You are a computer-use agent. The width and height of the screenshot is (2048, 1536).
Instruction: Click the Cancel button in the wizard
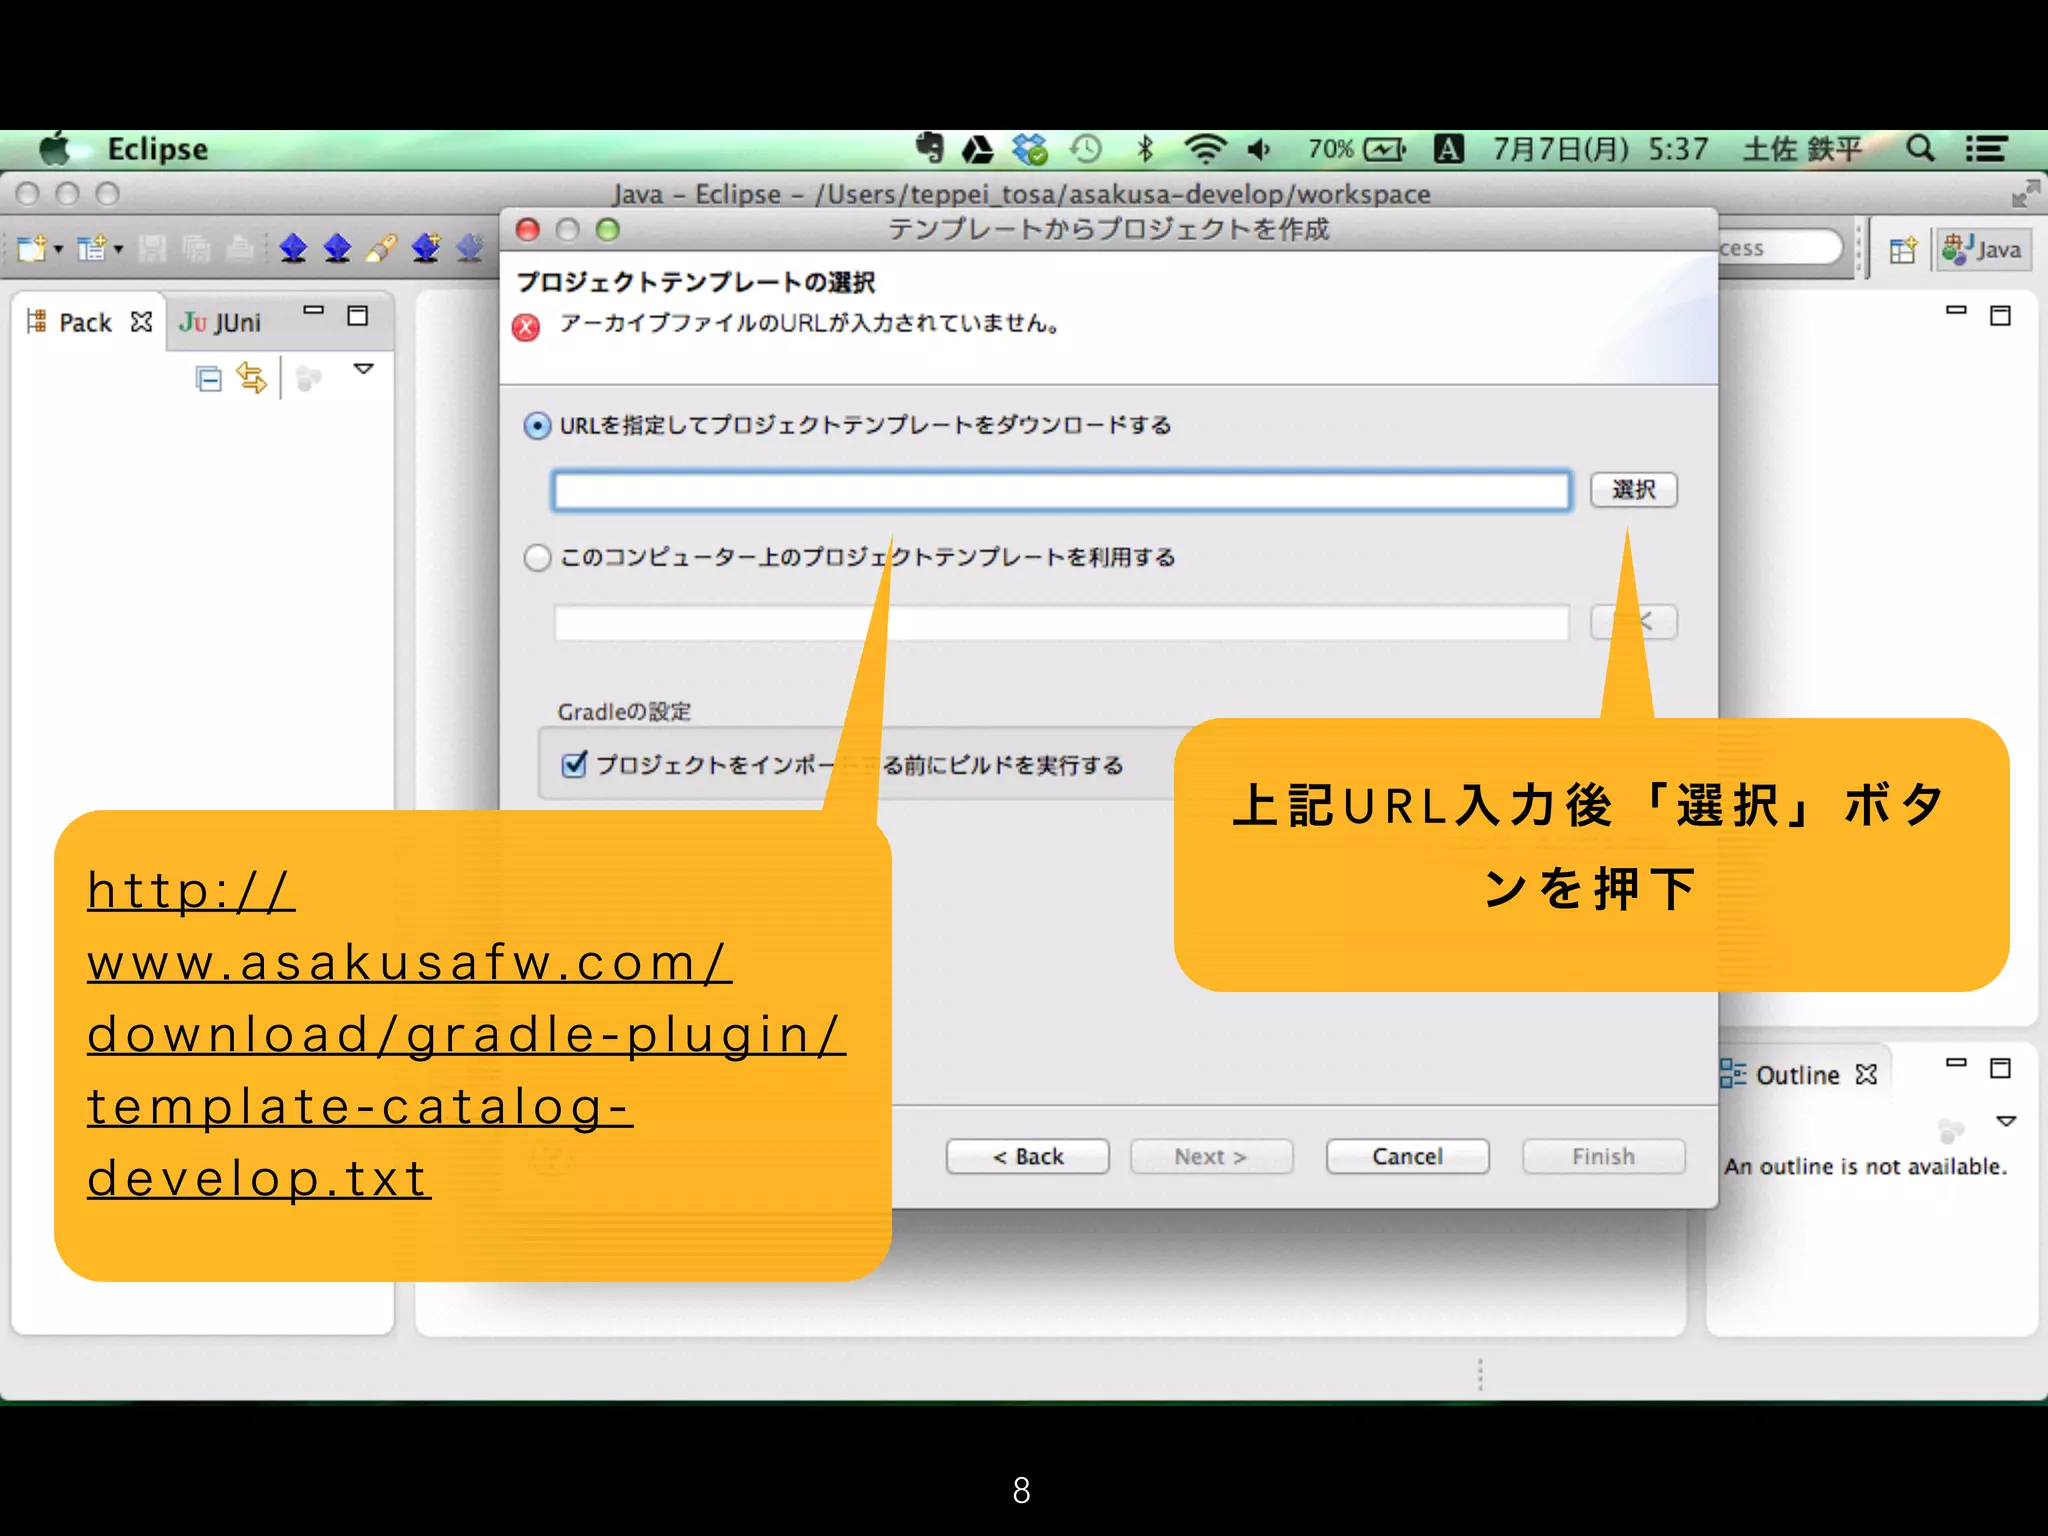point(1406,1156)
